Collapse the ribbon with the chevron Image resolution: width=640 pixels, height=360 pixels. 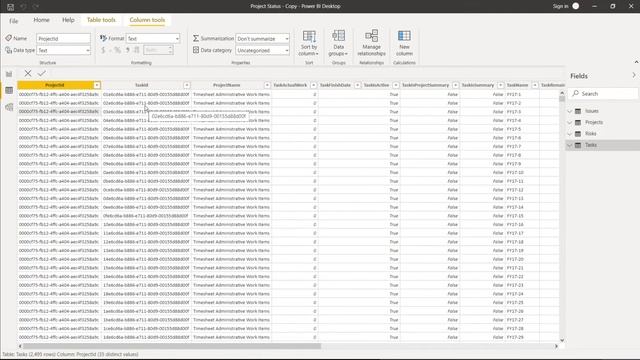tap(636, 62)
